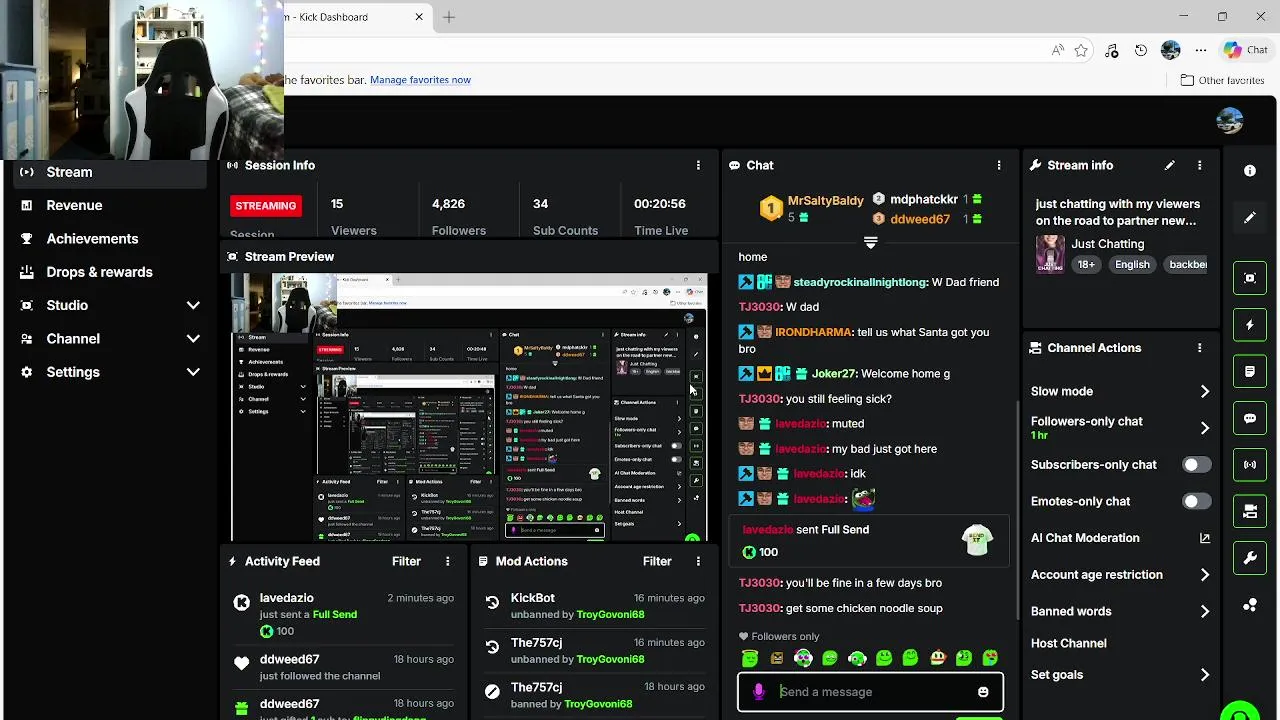Open the emoji picker in chat input

point(983,692)
